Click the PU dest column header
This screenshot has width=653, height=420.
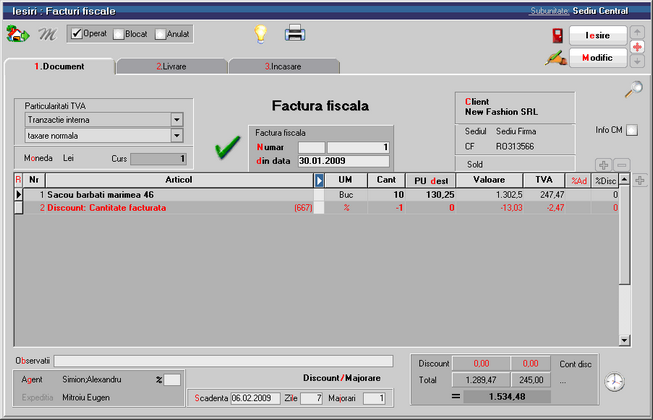pyautogui.click(x=431, y=180)
